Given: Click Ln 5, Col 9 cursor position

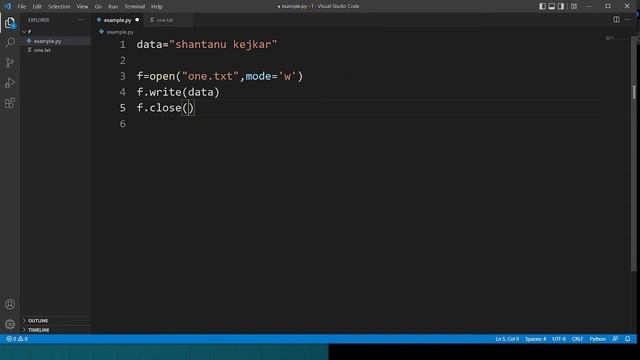Looking at the screenshot, I should tap(507, 339).
